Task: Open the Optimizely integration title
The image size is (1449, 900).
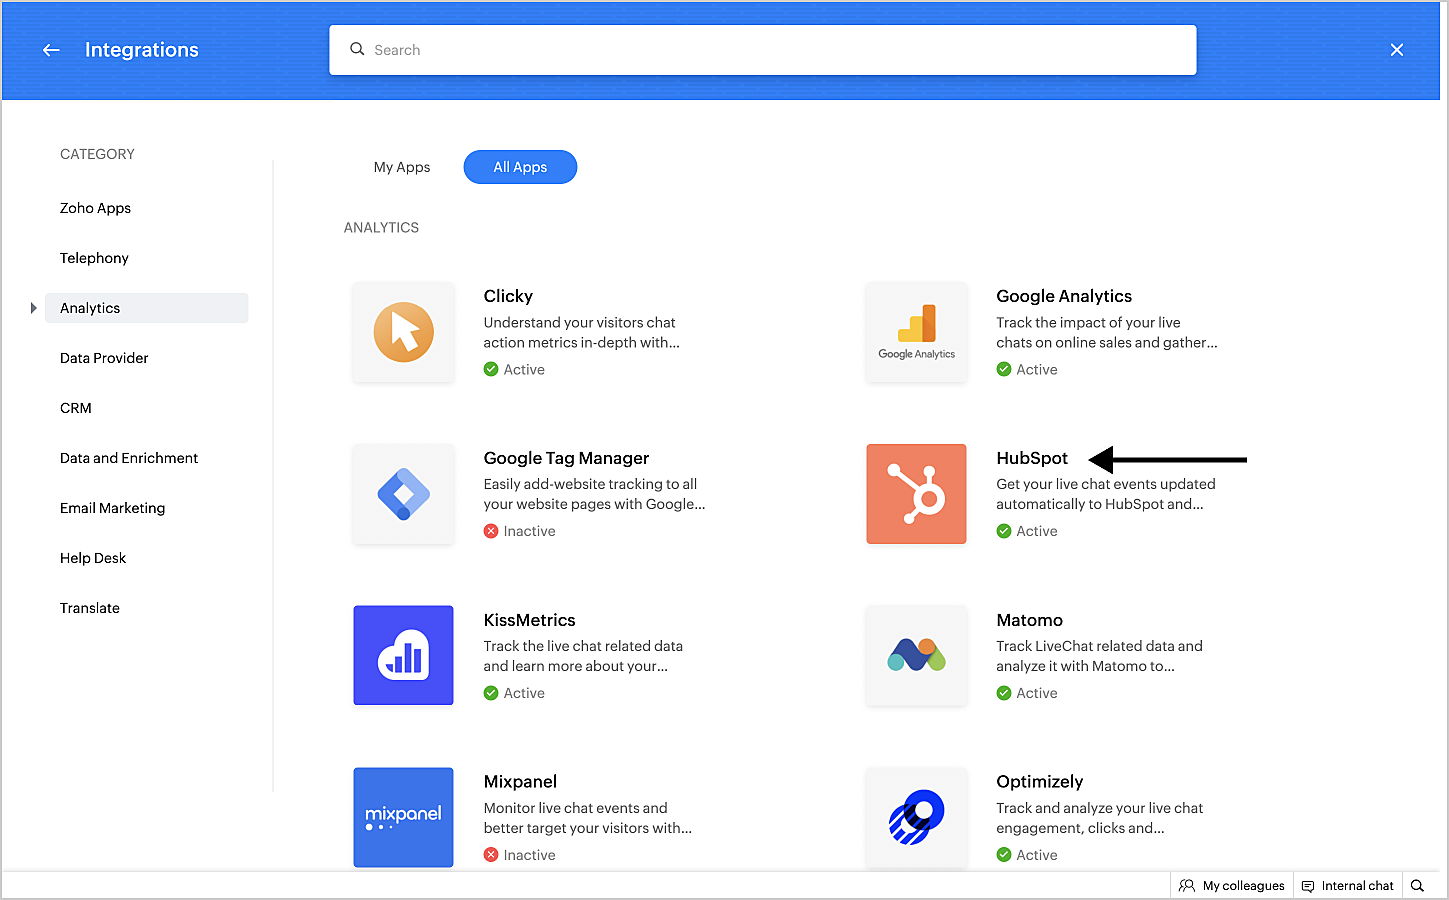Action: coord(1040,782)
